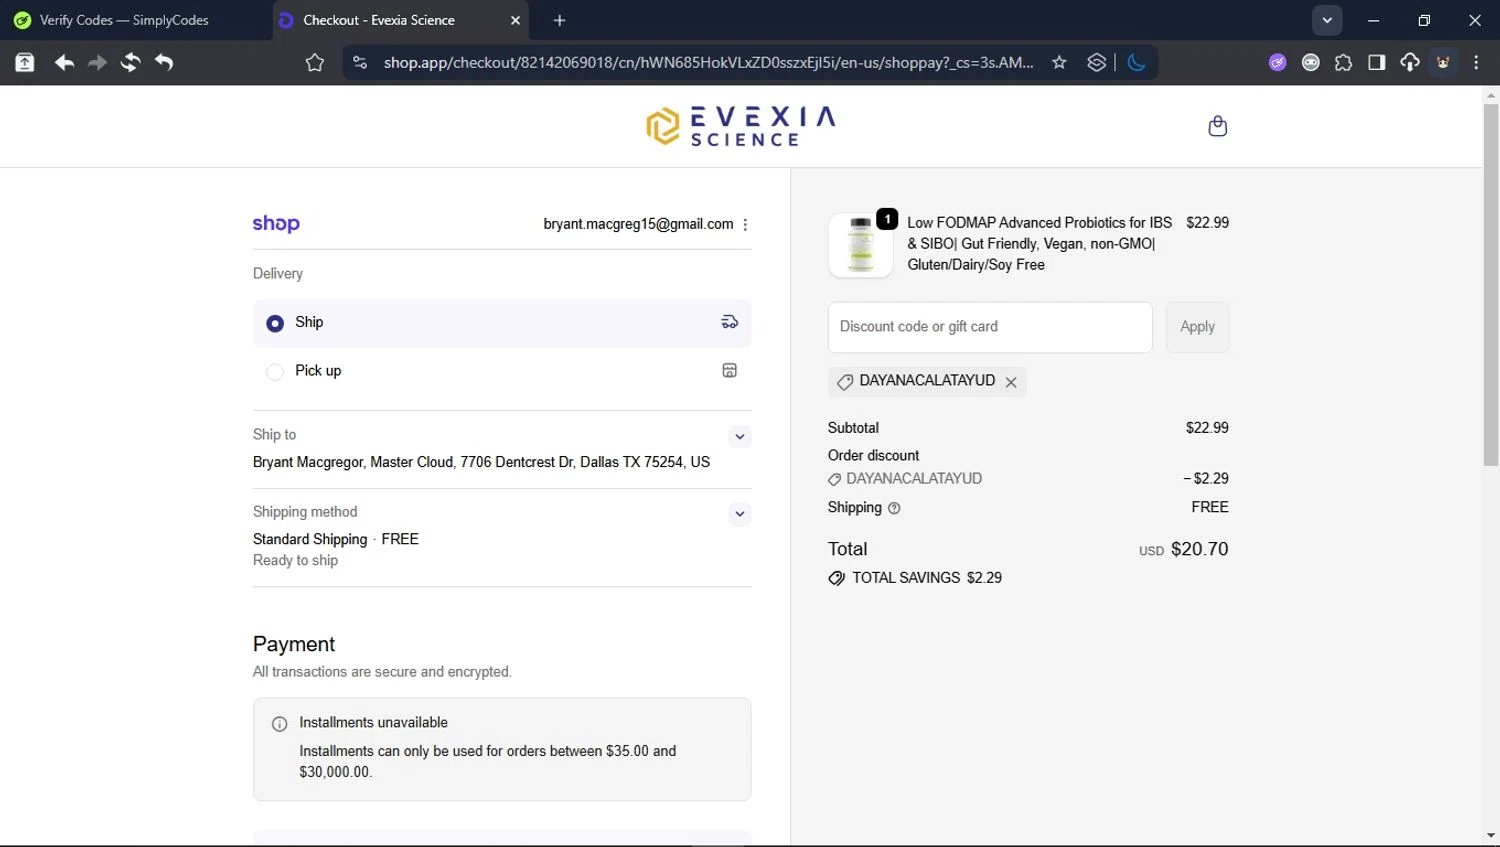Click the Low FODMAP Advanced Probiotics title
This screenshot has height=847, width=1500.
point(1040,244)
